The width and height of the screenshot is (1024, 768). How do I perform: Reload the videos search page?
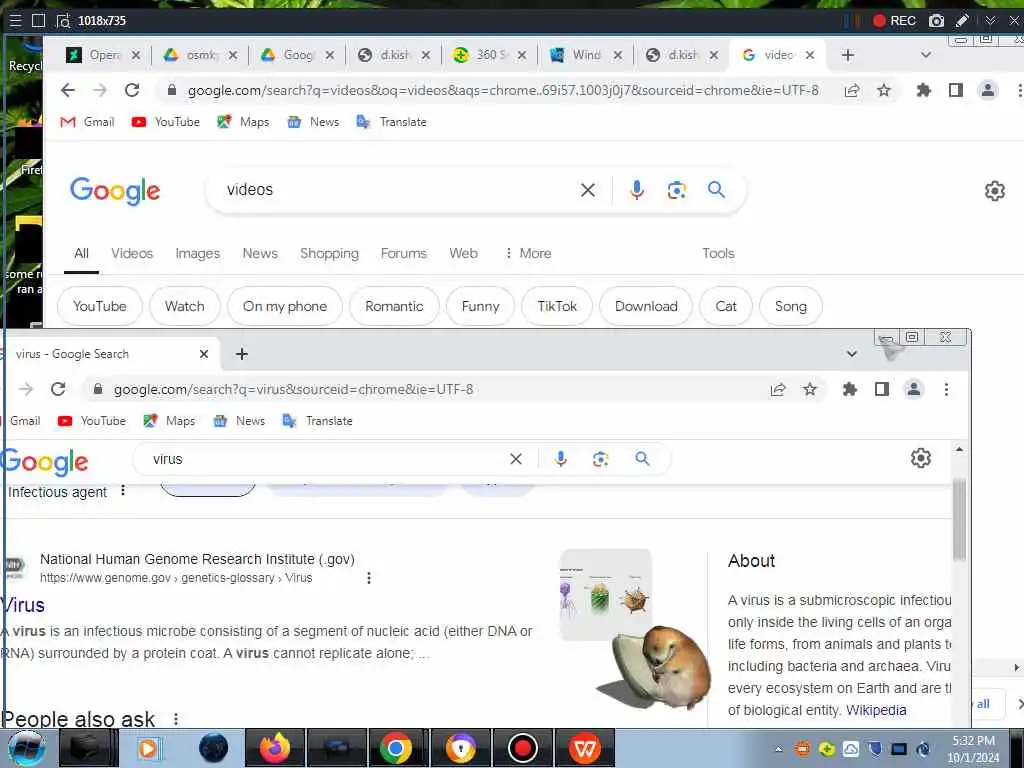(x=132, y=90)
